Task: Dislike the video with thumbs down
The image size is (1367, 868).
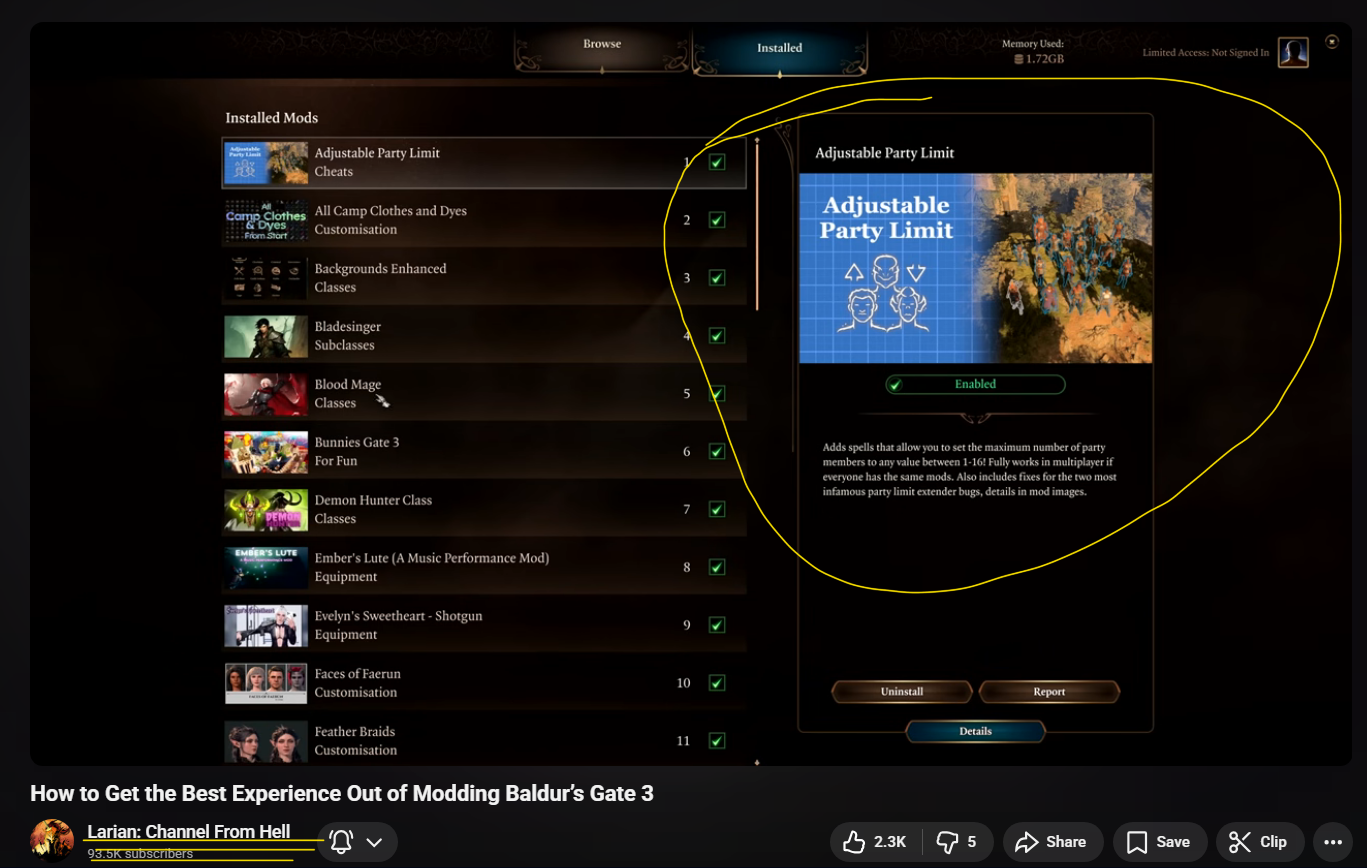Action: [956, 842]
